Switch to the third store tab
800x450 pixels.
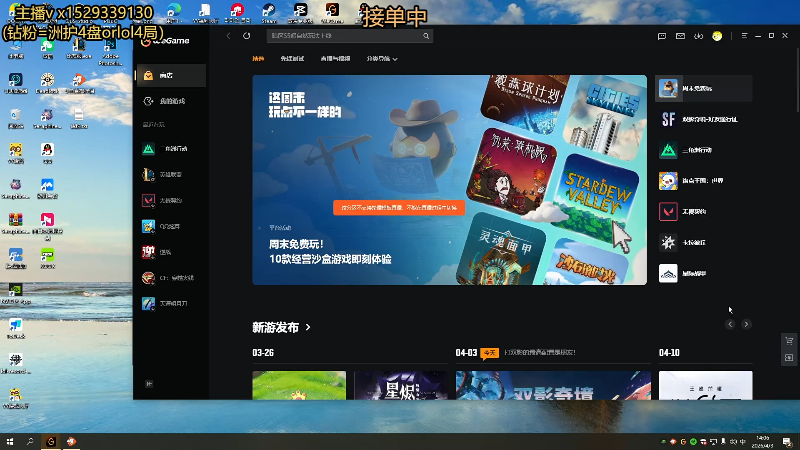coord(335,59)
